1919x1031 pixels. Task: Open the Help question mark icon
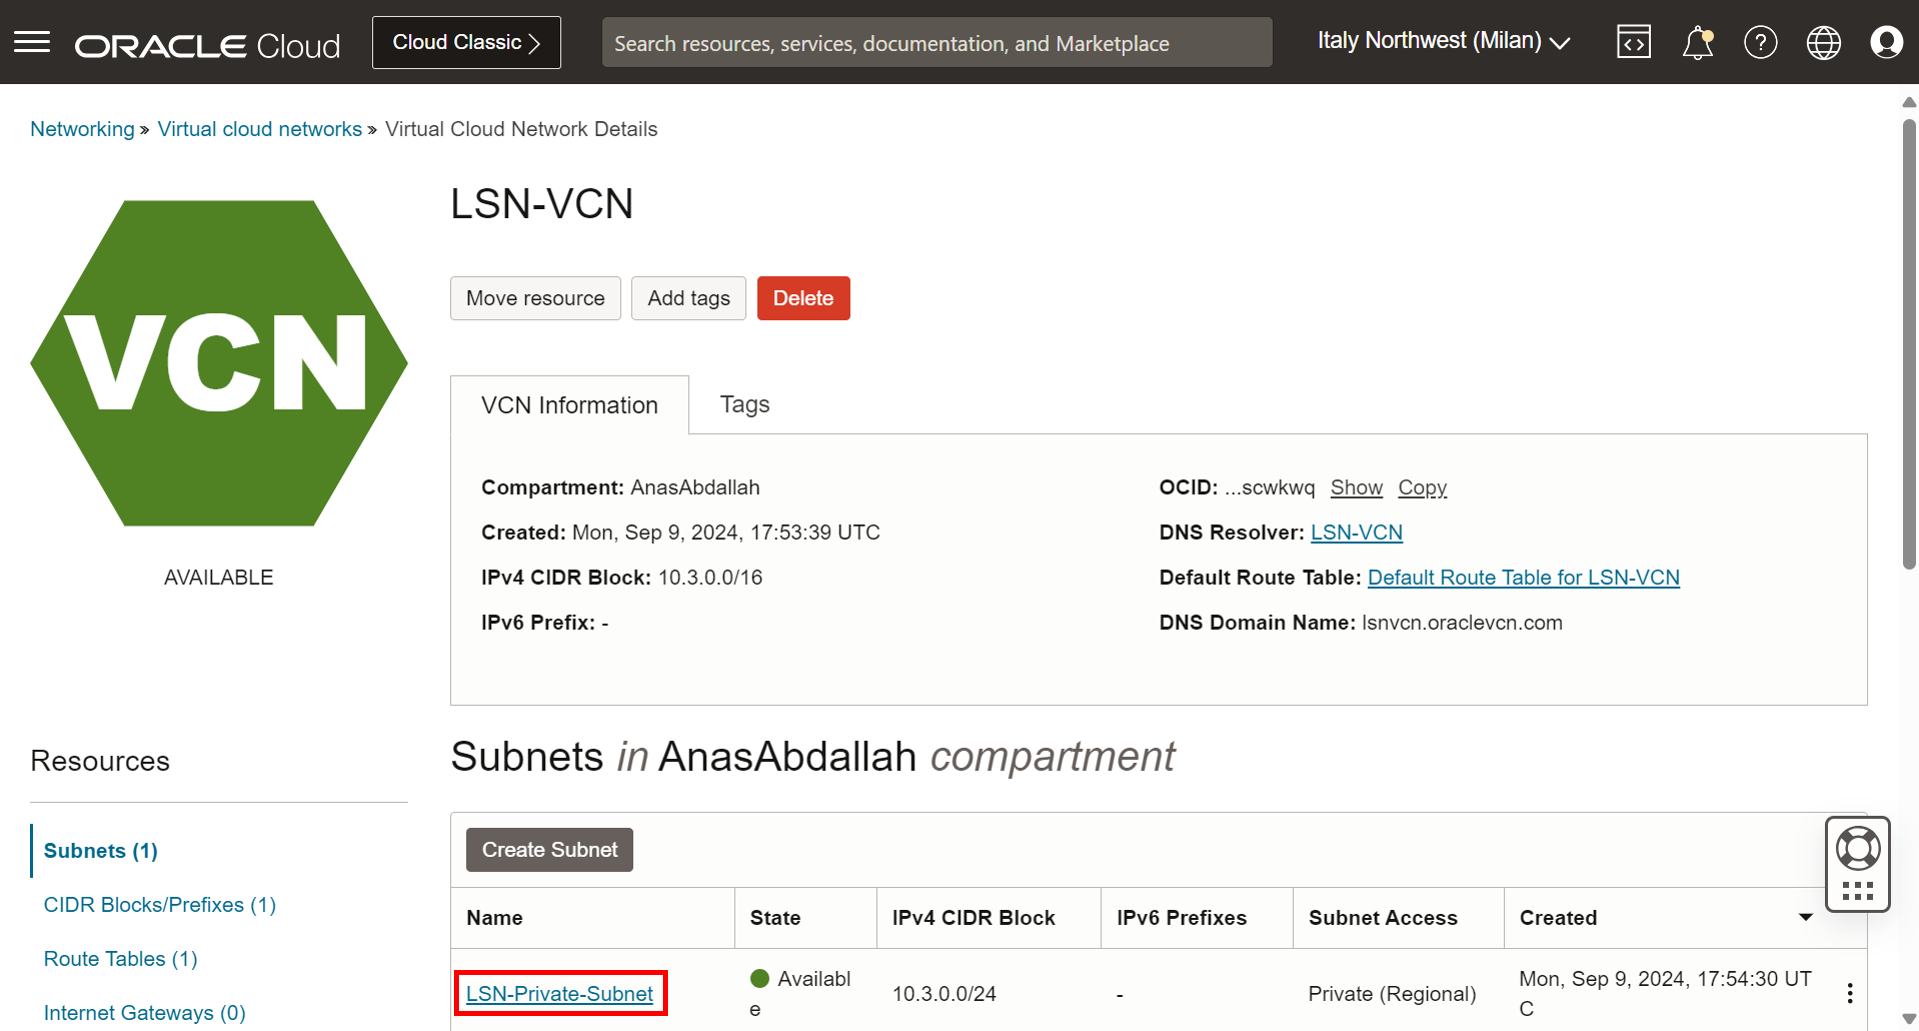point(1761,42)
